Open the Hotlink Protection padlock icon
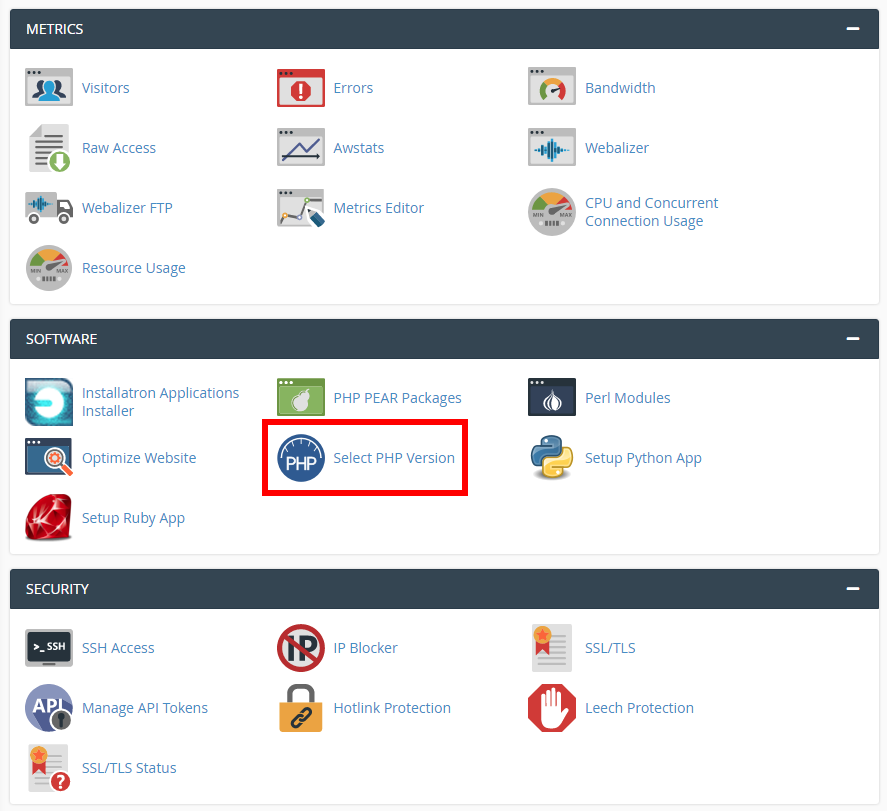Screen dimensions: 887x811 click(300, 708)
